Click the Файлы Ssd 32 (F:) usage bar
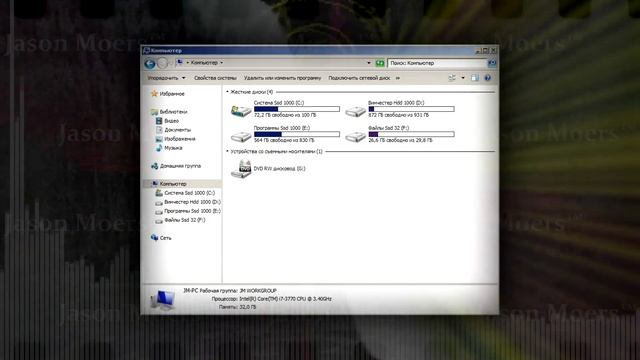The image size is (640, 360). (411, 134)
